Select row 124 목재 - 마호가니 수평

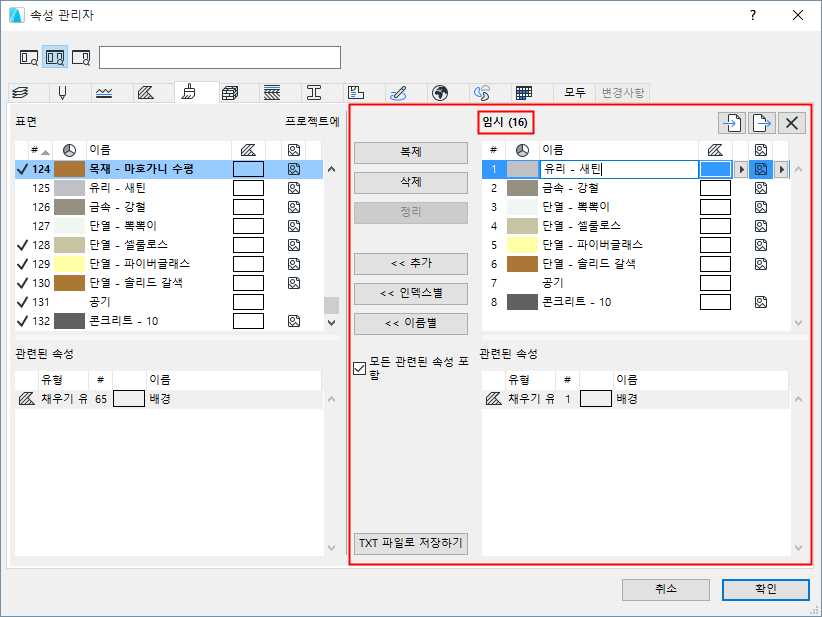(169, 169)
